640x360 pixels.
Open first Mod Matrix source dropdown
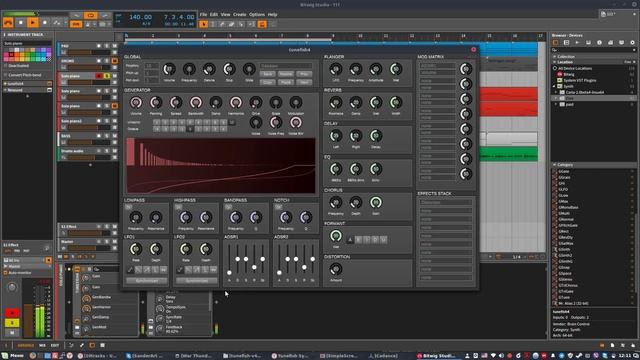438,66
